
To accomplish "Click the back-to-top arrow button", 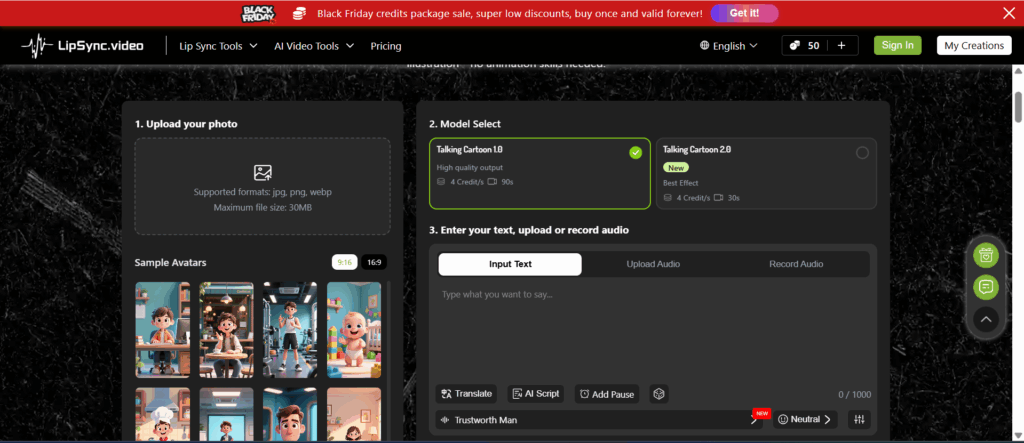I will pos(985,319).
